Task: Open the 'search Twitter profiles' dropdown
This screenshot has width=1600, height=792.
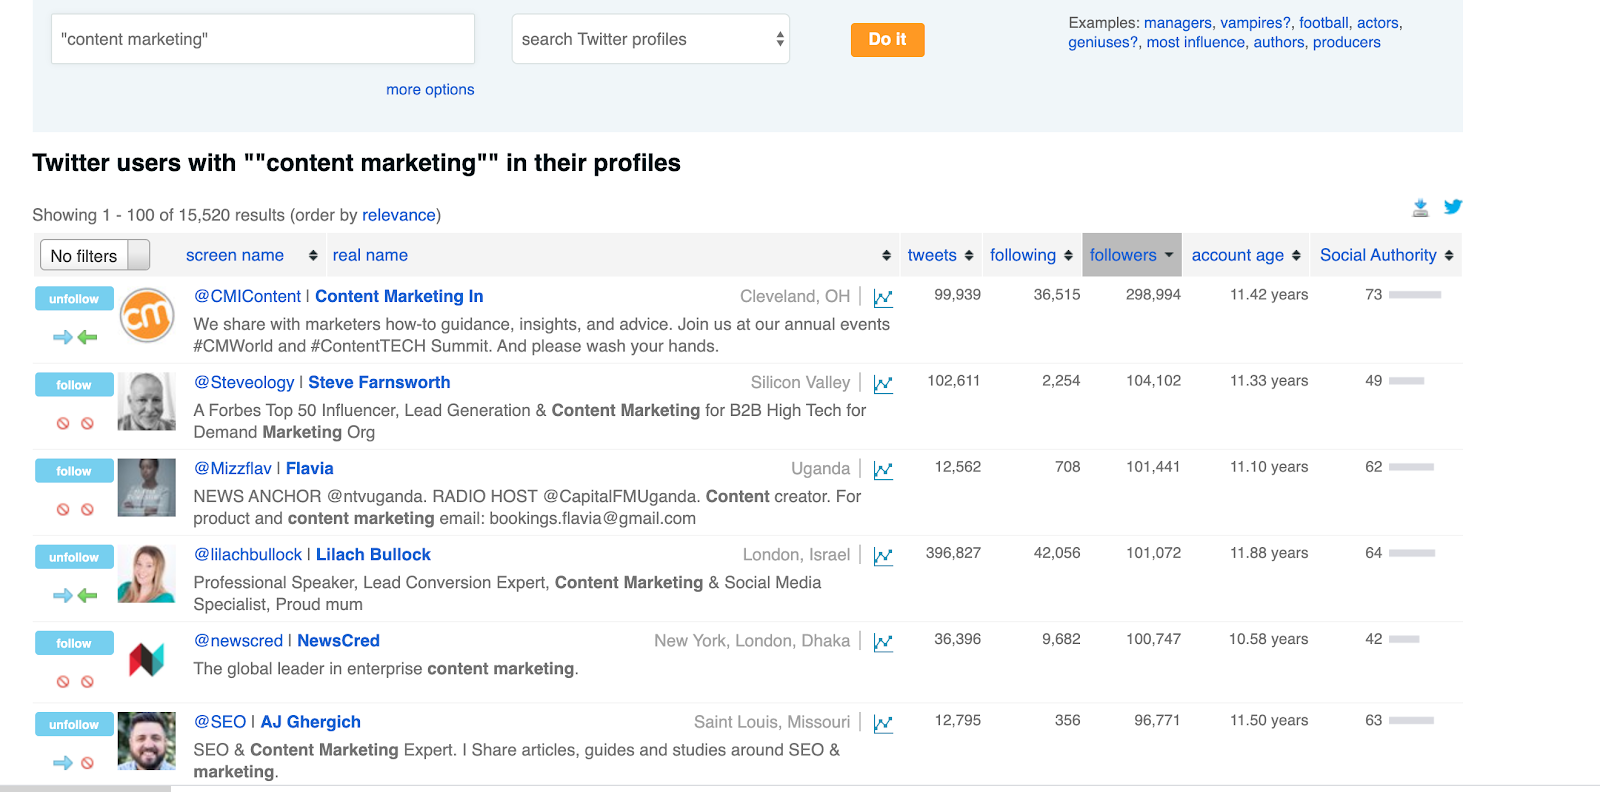Action: click(x=651, y=40)
